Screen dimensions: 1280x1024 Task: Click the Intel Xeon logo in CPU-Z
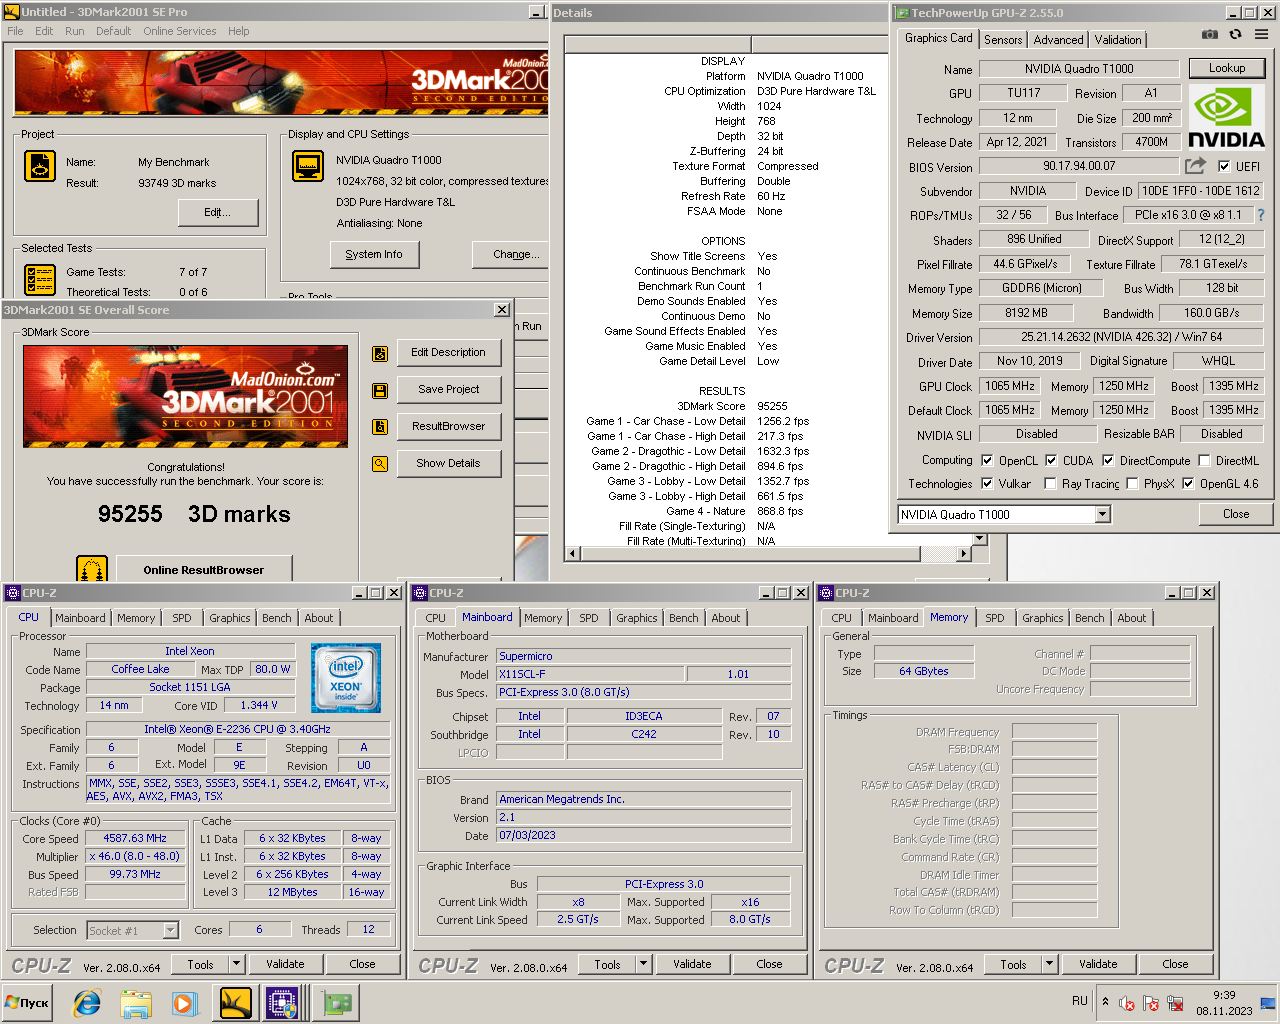pyautogui.click(x=346, y=677)
